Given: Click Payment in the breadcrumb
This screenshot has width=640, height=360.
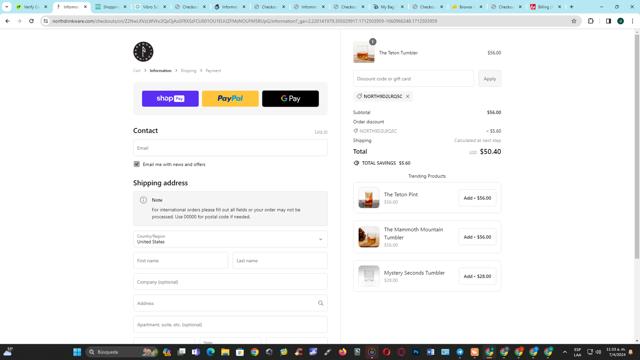Looking at the screenshot, I should (213, 71).
